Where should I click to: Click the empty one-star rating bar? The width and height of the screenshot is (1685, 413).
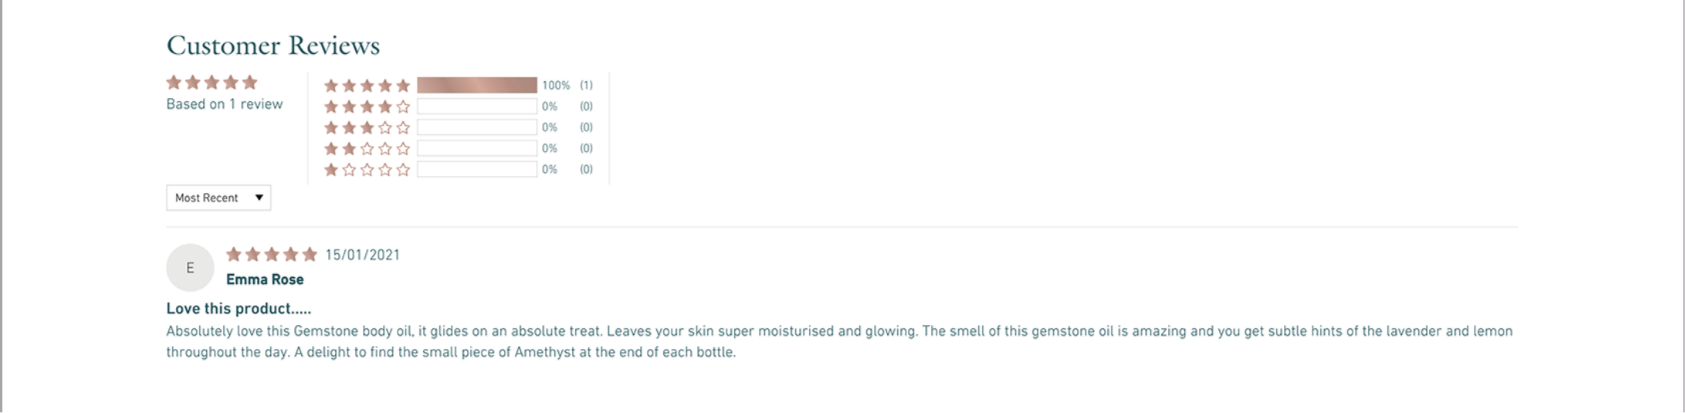pos(477,170)
